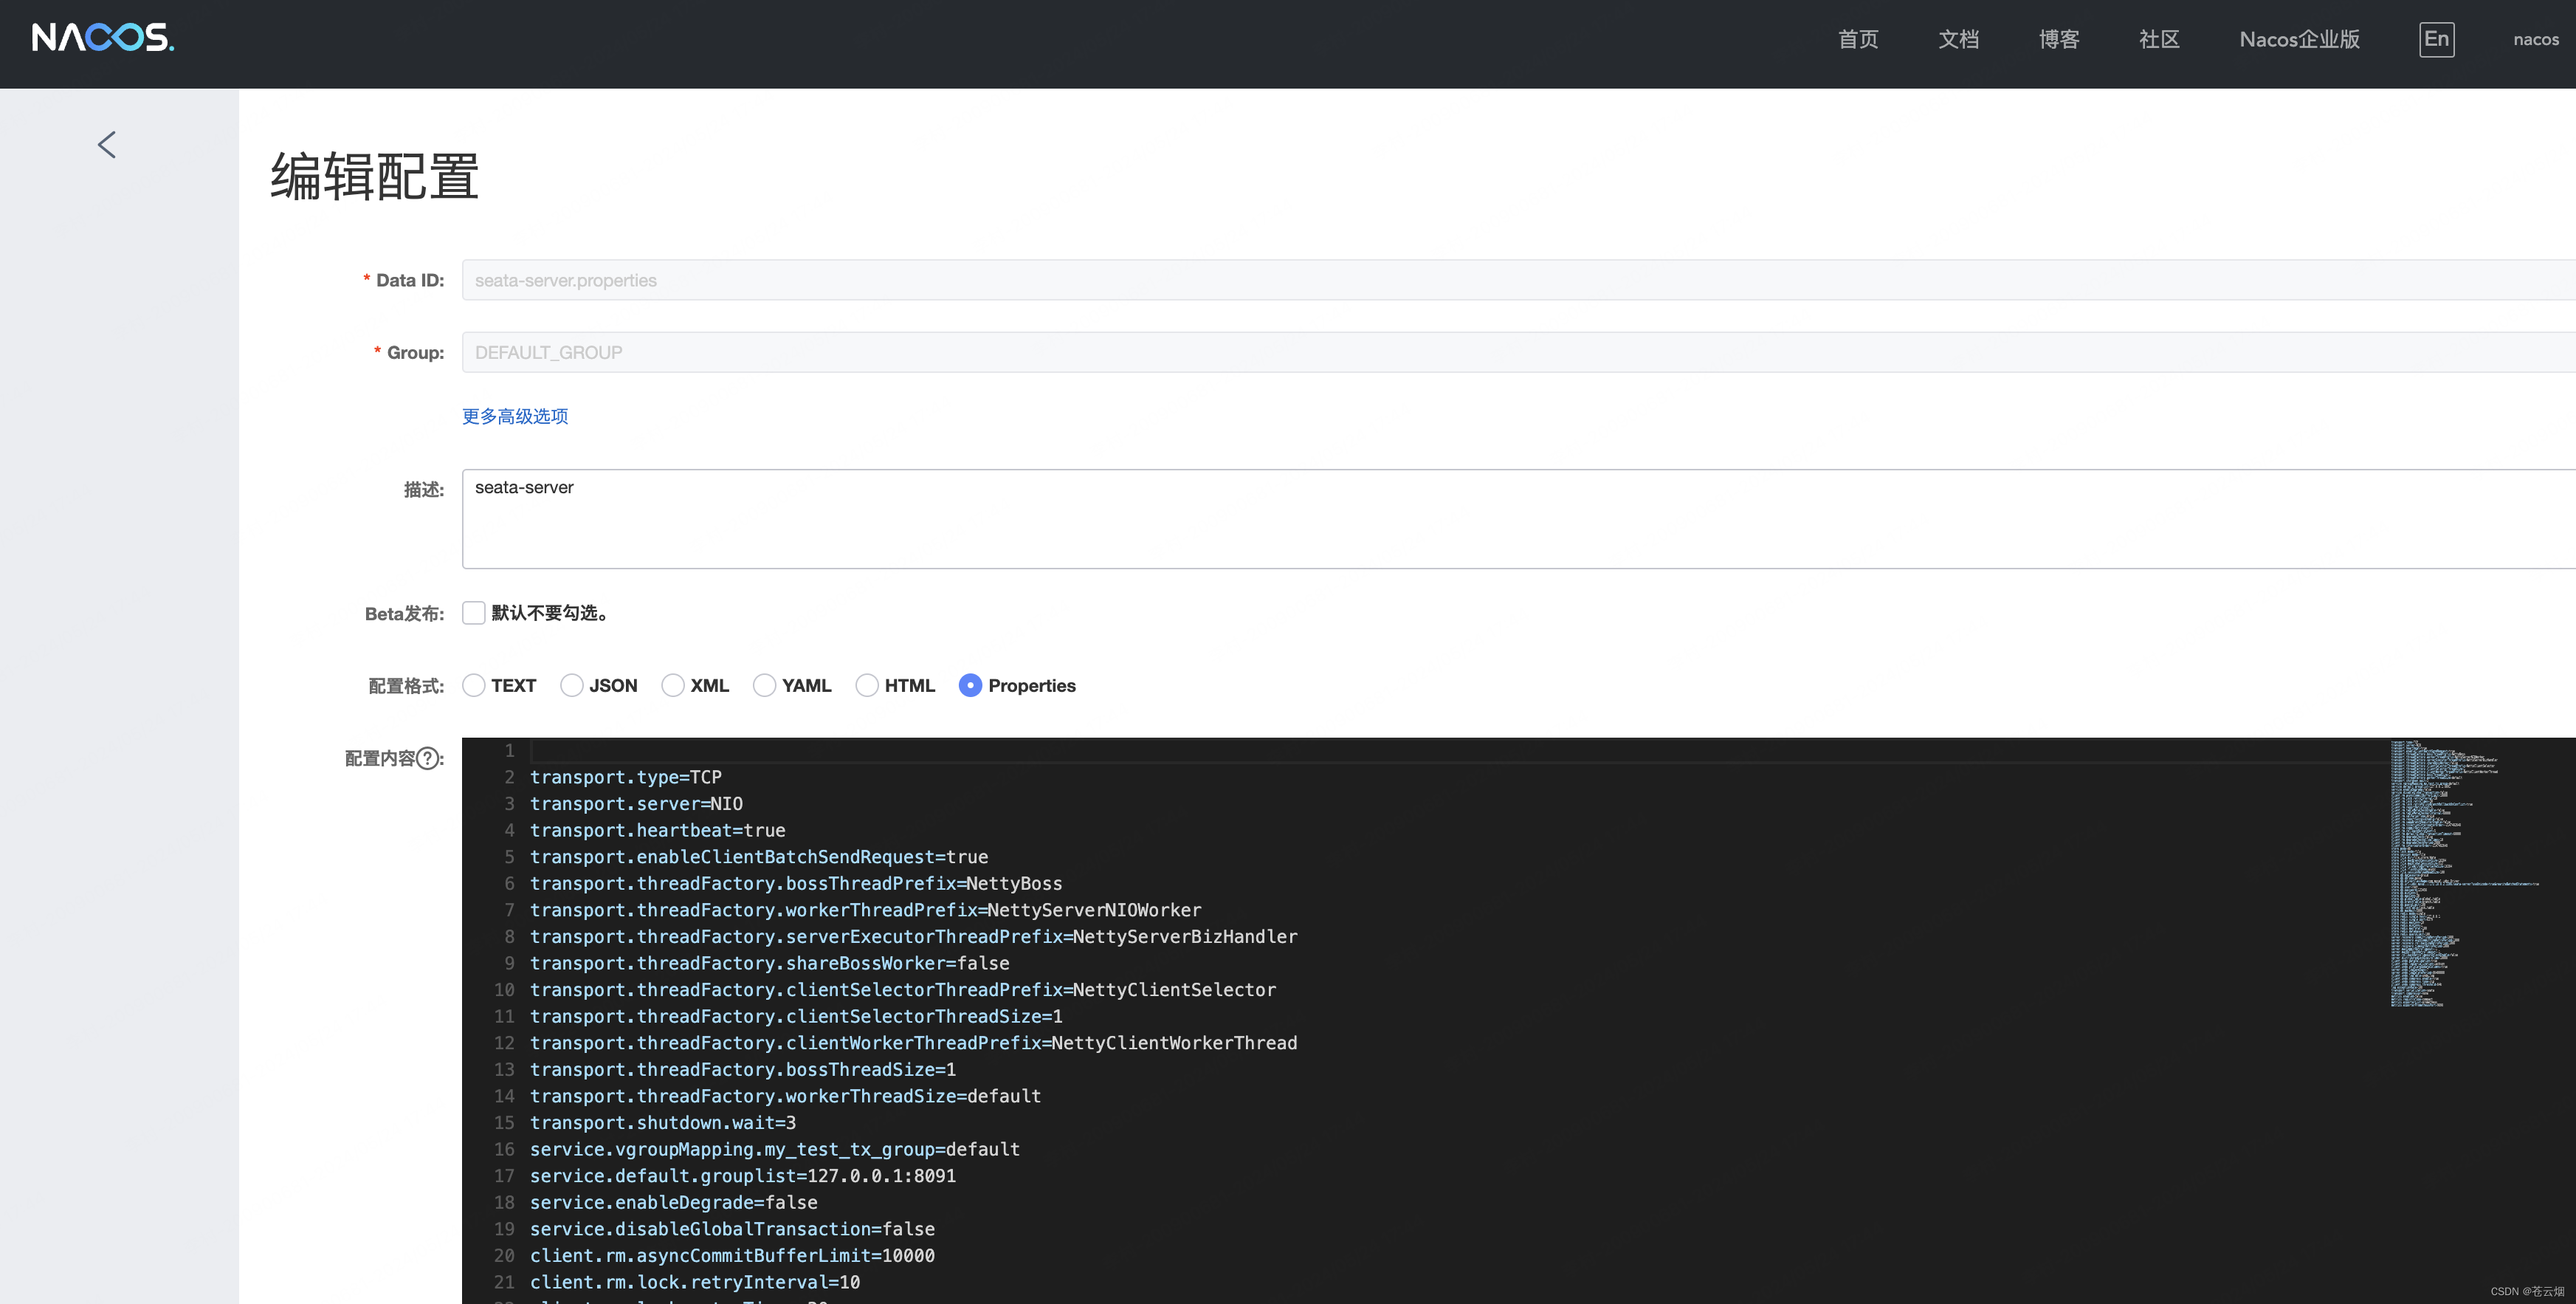Click line client.rm.asyncCommitBufferLimit=10000
Screen dimensions: 2576x1304
pos(732,1256)
